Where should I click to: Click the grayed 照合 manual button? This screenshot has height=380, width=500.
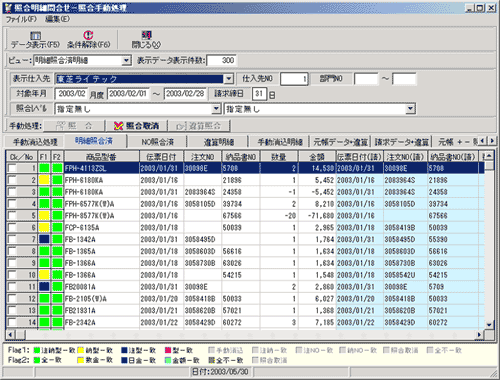point(74,126)
